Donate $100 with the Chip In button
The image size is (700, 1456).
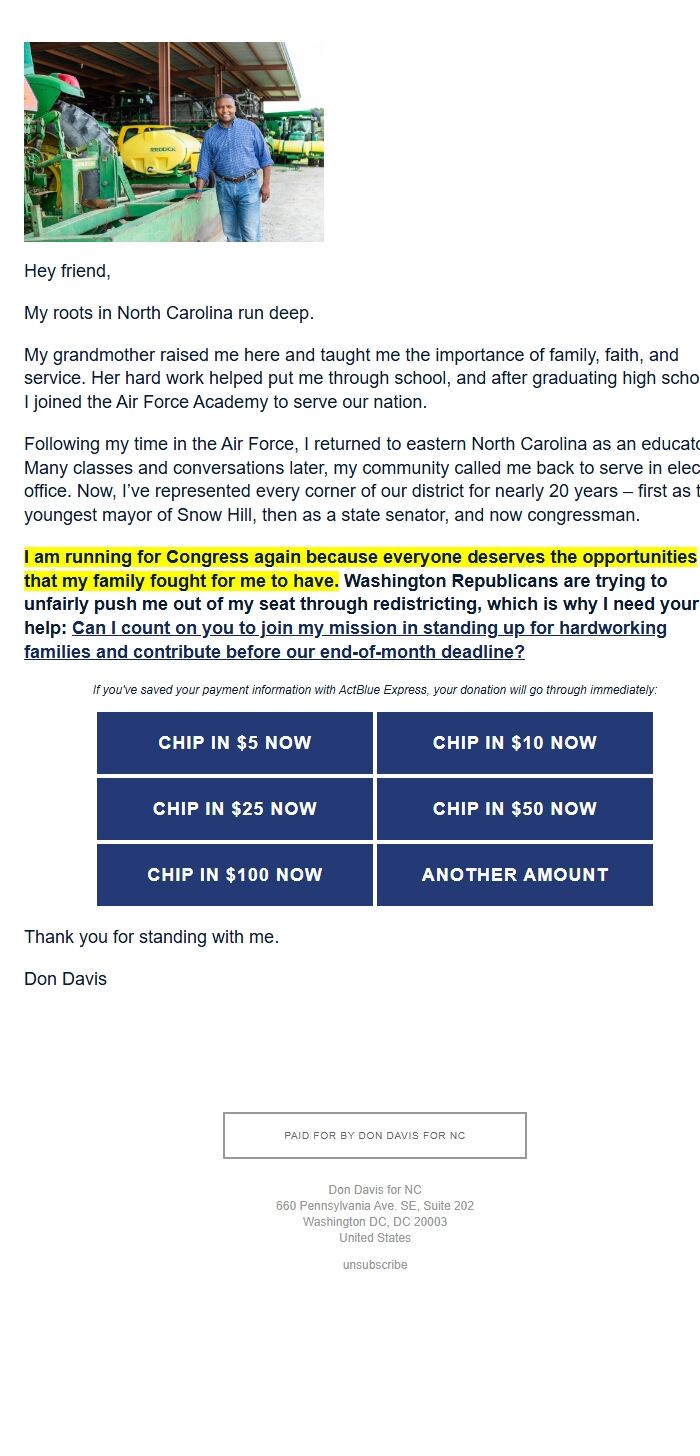(234, 874)
